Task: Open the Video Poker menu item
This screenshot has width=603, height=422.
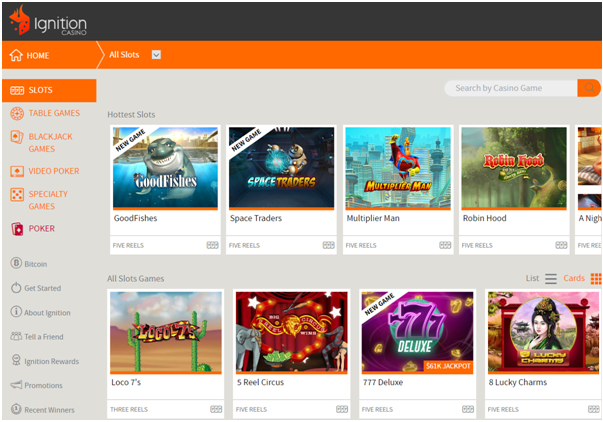Action: click(54, 171)
